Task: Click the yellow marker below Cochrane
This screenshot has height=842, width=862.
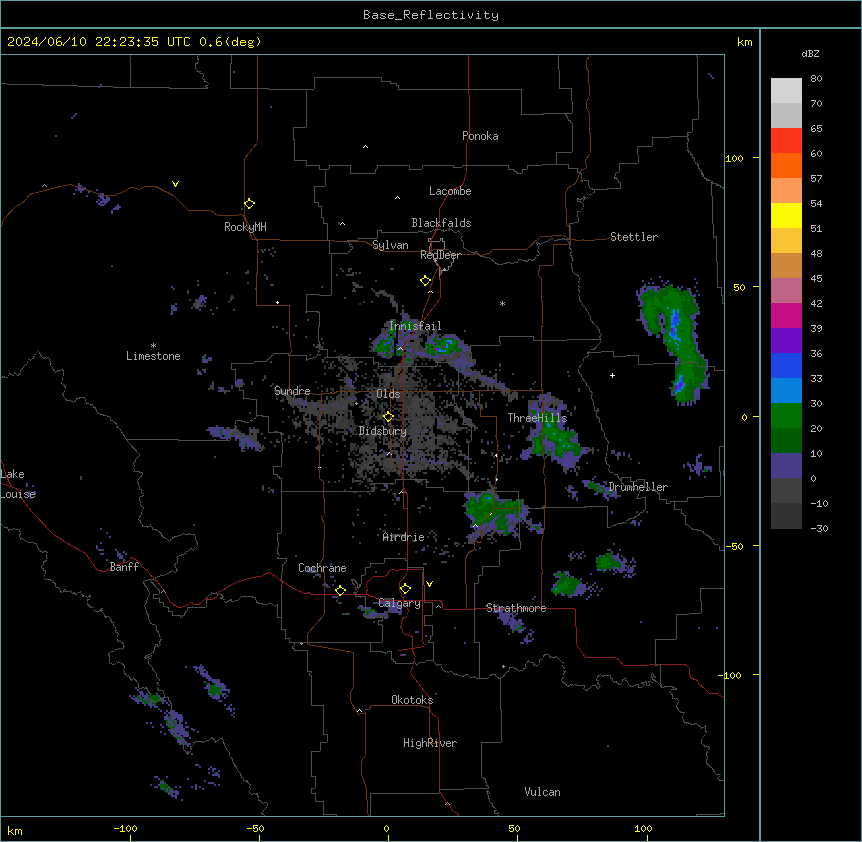Action: point(340,590)
